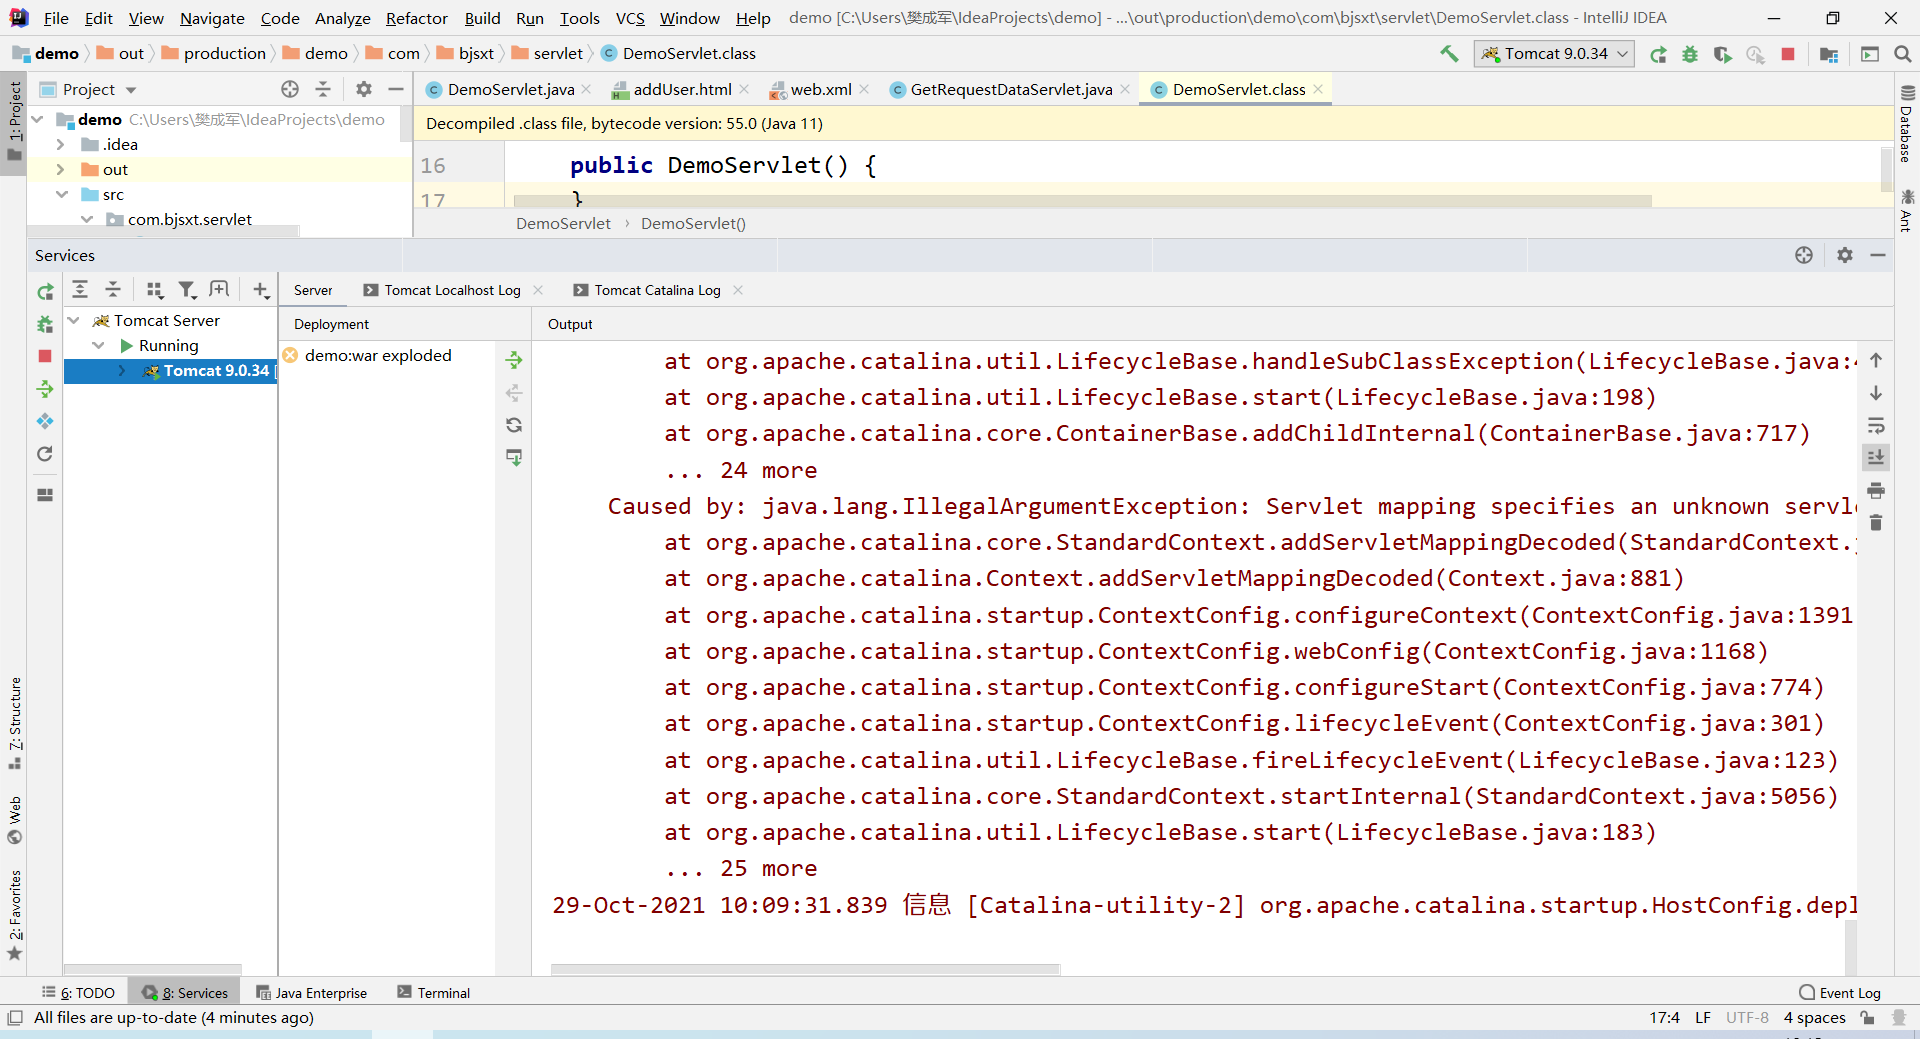Click the Build project hammer icon
The height and width of the screenshot is (1039, 1920).
1449,54
